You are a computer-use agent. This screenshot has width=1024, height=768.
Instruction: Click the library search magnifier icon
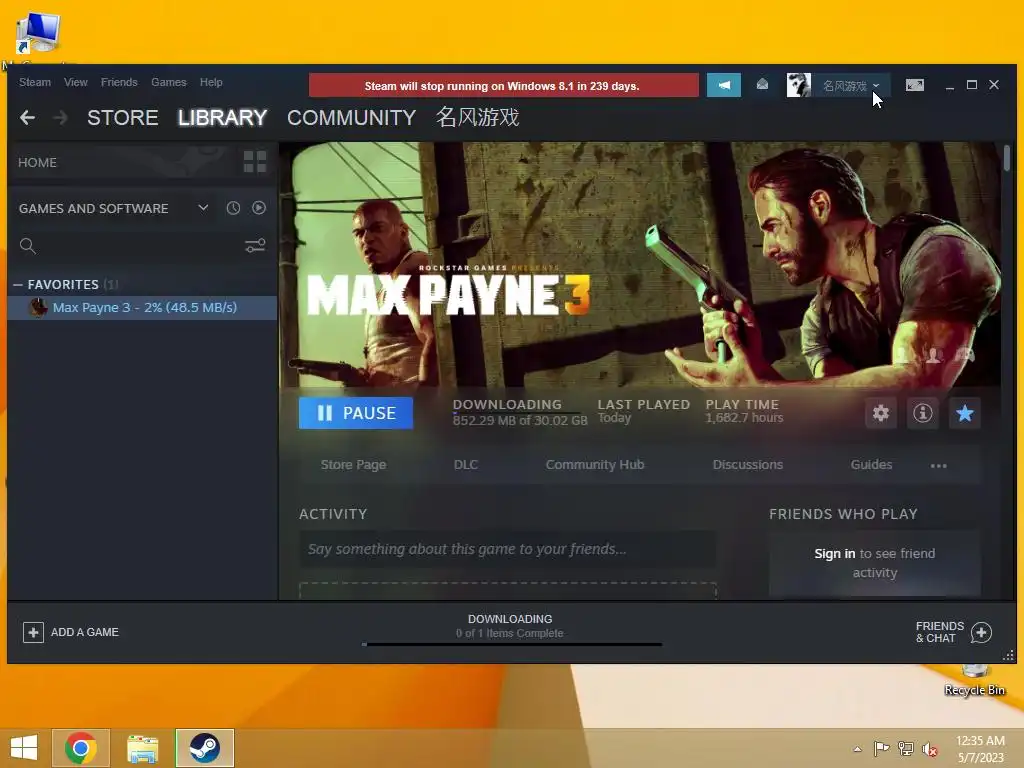(x=27, y=246)
